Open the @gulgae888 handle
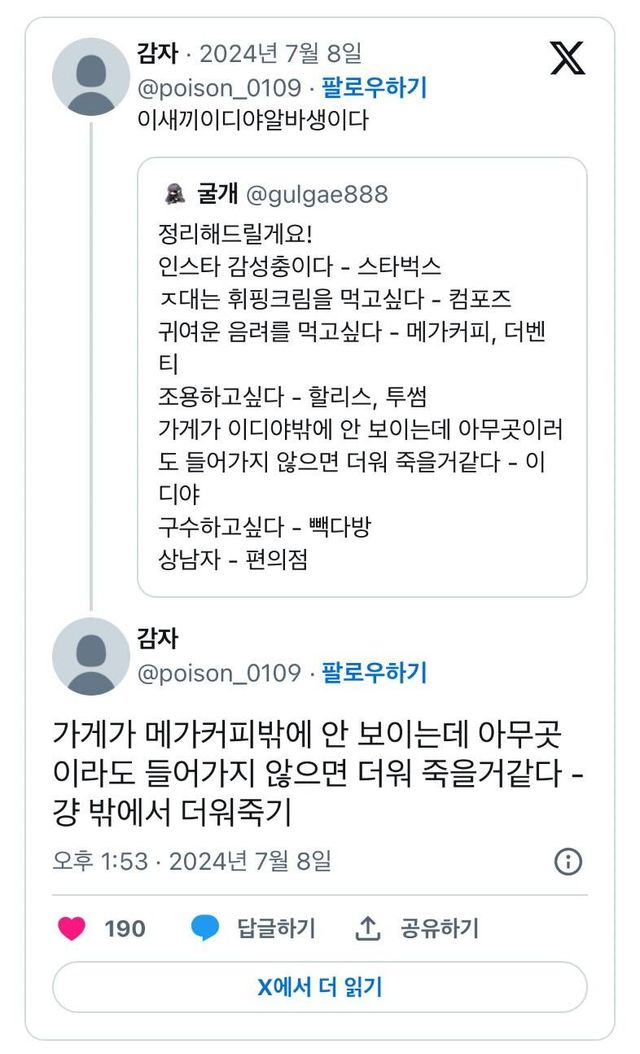This screenshot has height=1054, width=640. point(316,194)
